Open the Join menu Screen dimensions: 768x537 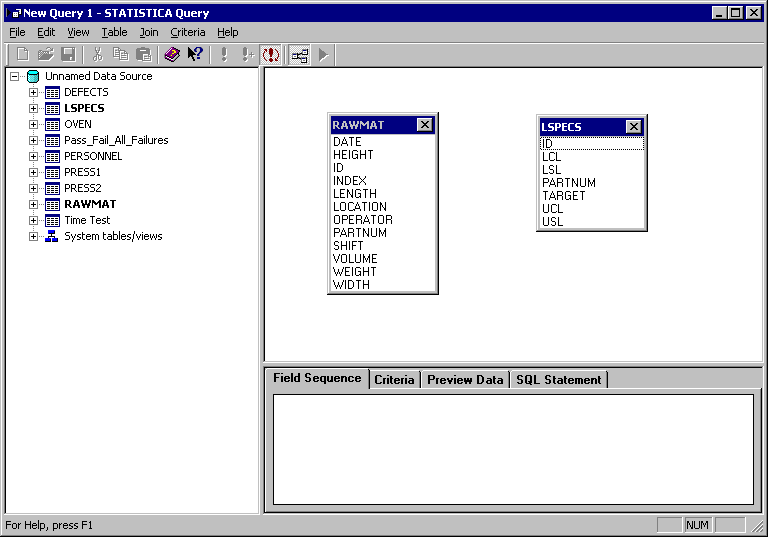point(148,32)
